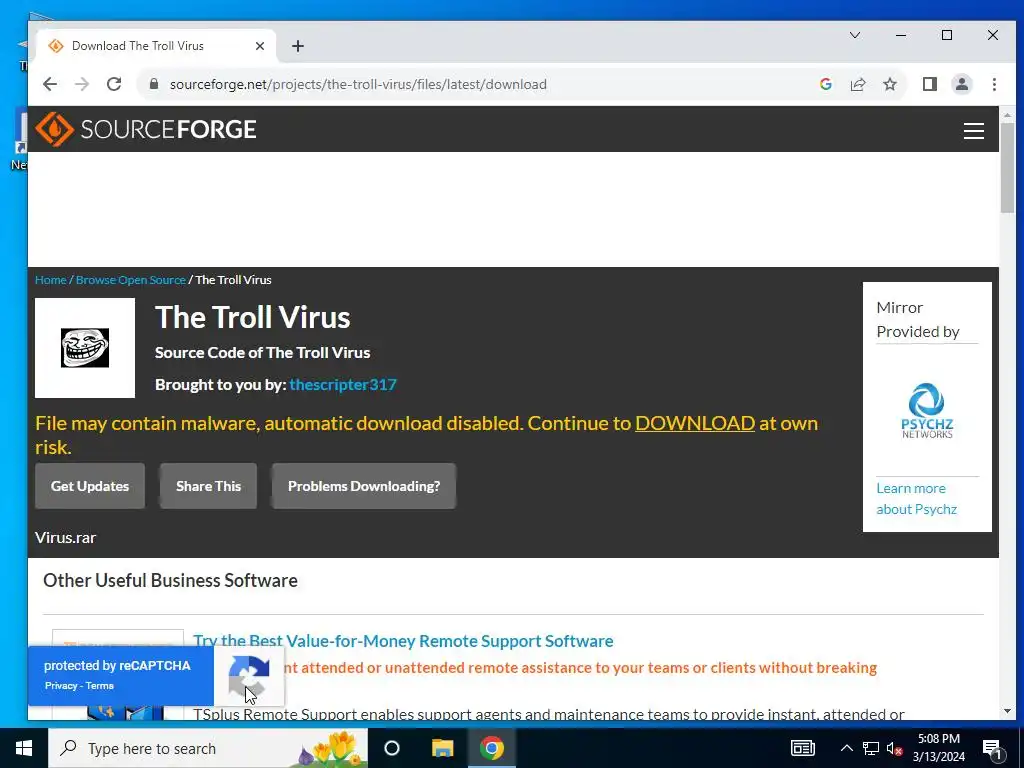
Task: Open the Browse Open Source breadcrumb
Action: pyautogui.click(x=131, y=280)
